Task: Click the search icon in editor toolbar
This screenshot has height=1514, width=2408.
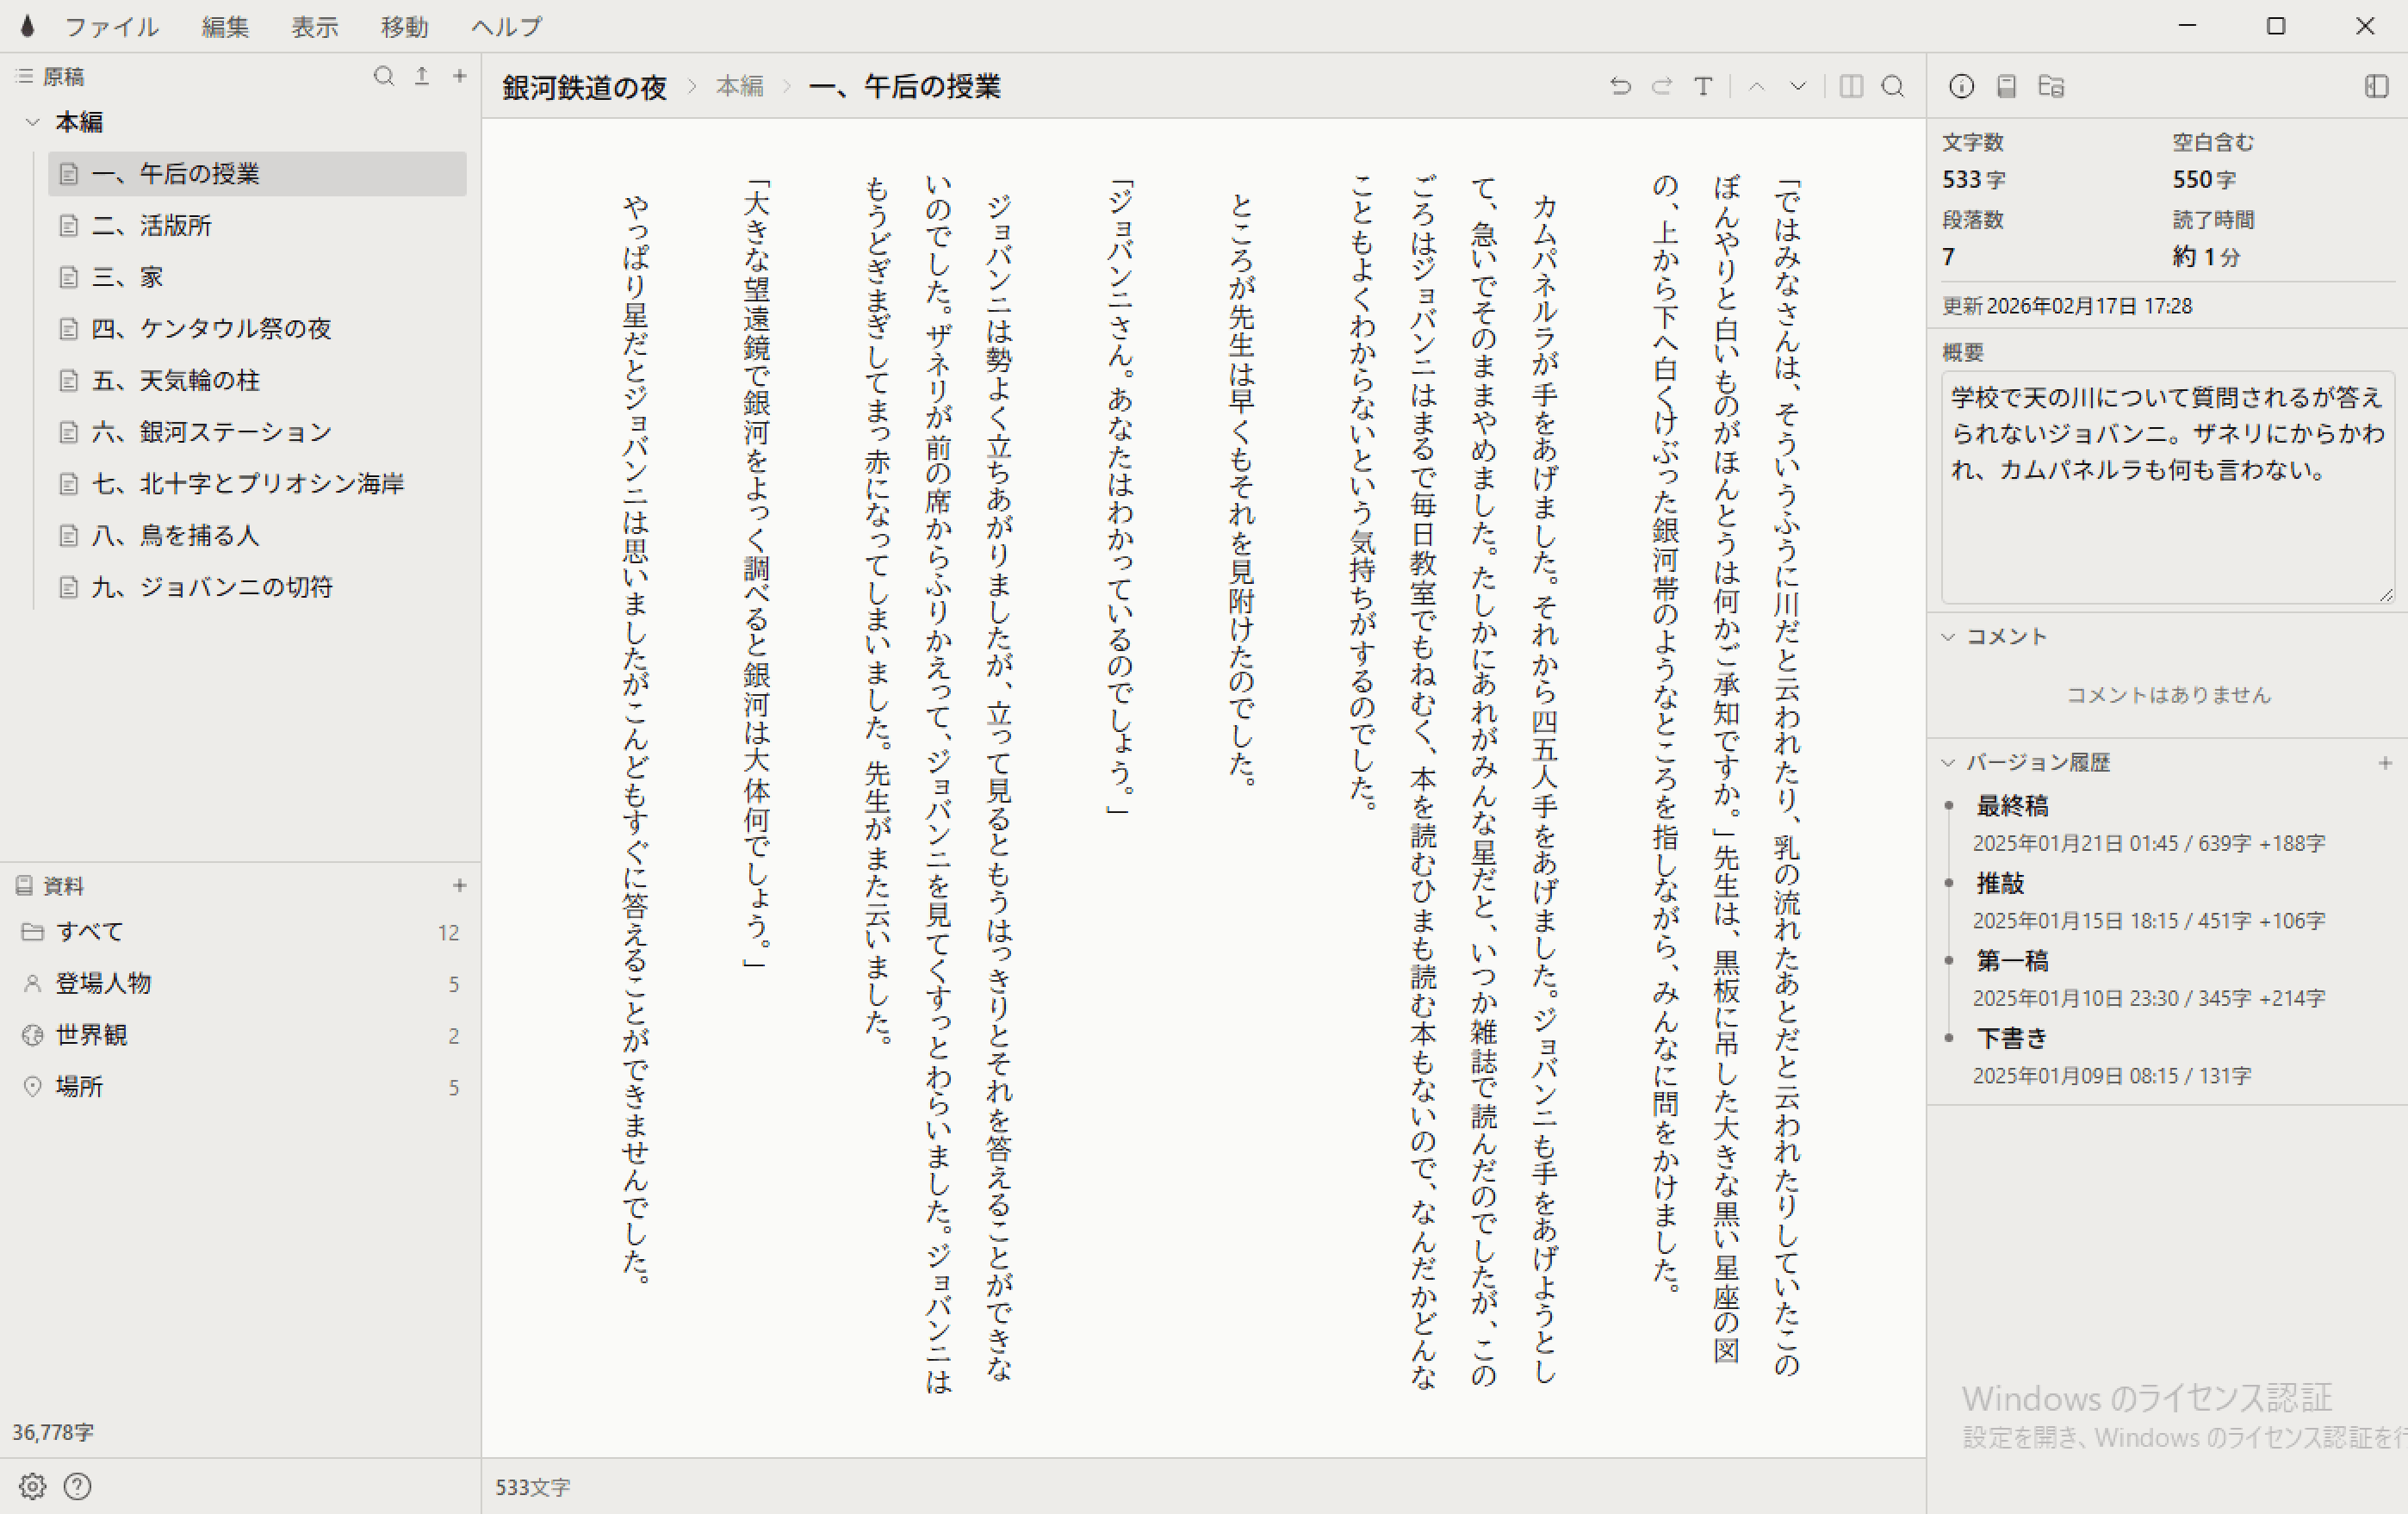Action: pos(1892,87)
